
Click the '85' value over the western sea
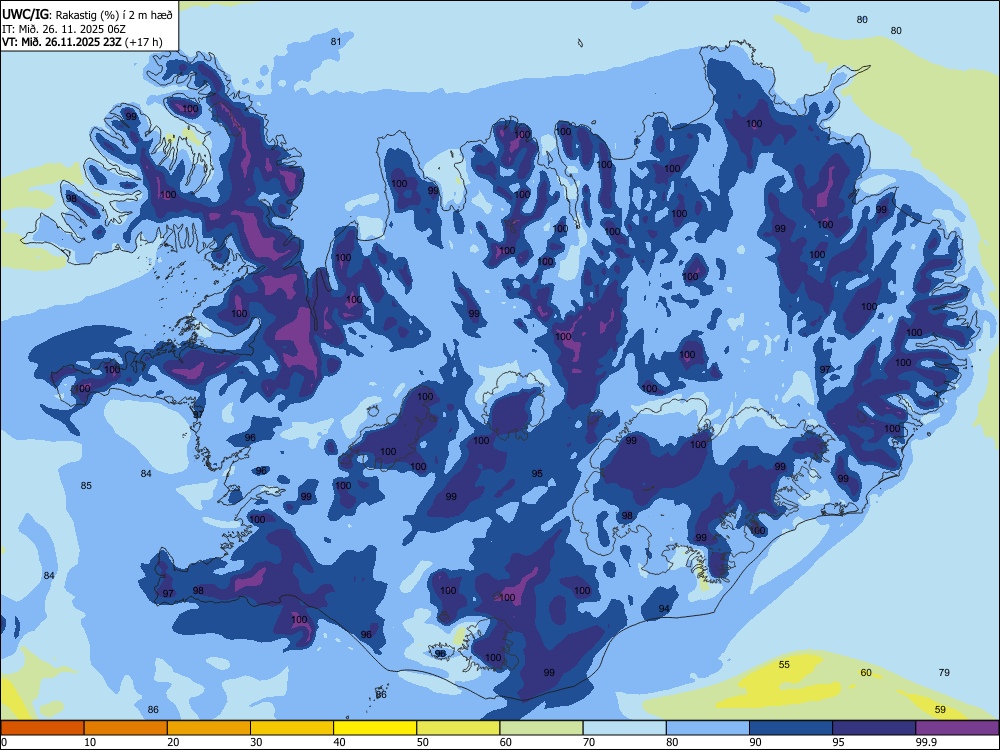pos(86,485)
